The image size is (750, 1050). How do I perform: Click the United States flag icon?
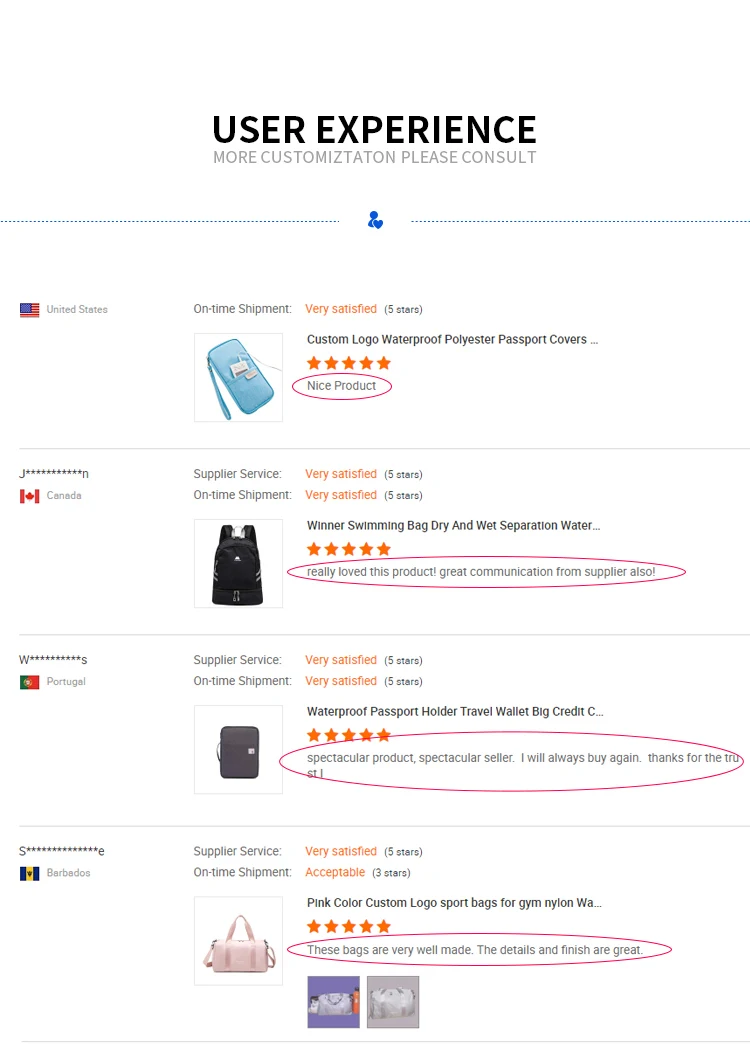29,310
